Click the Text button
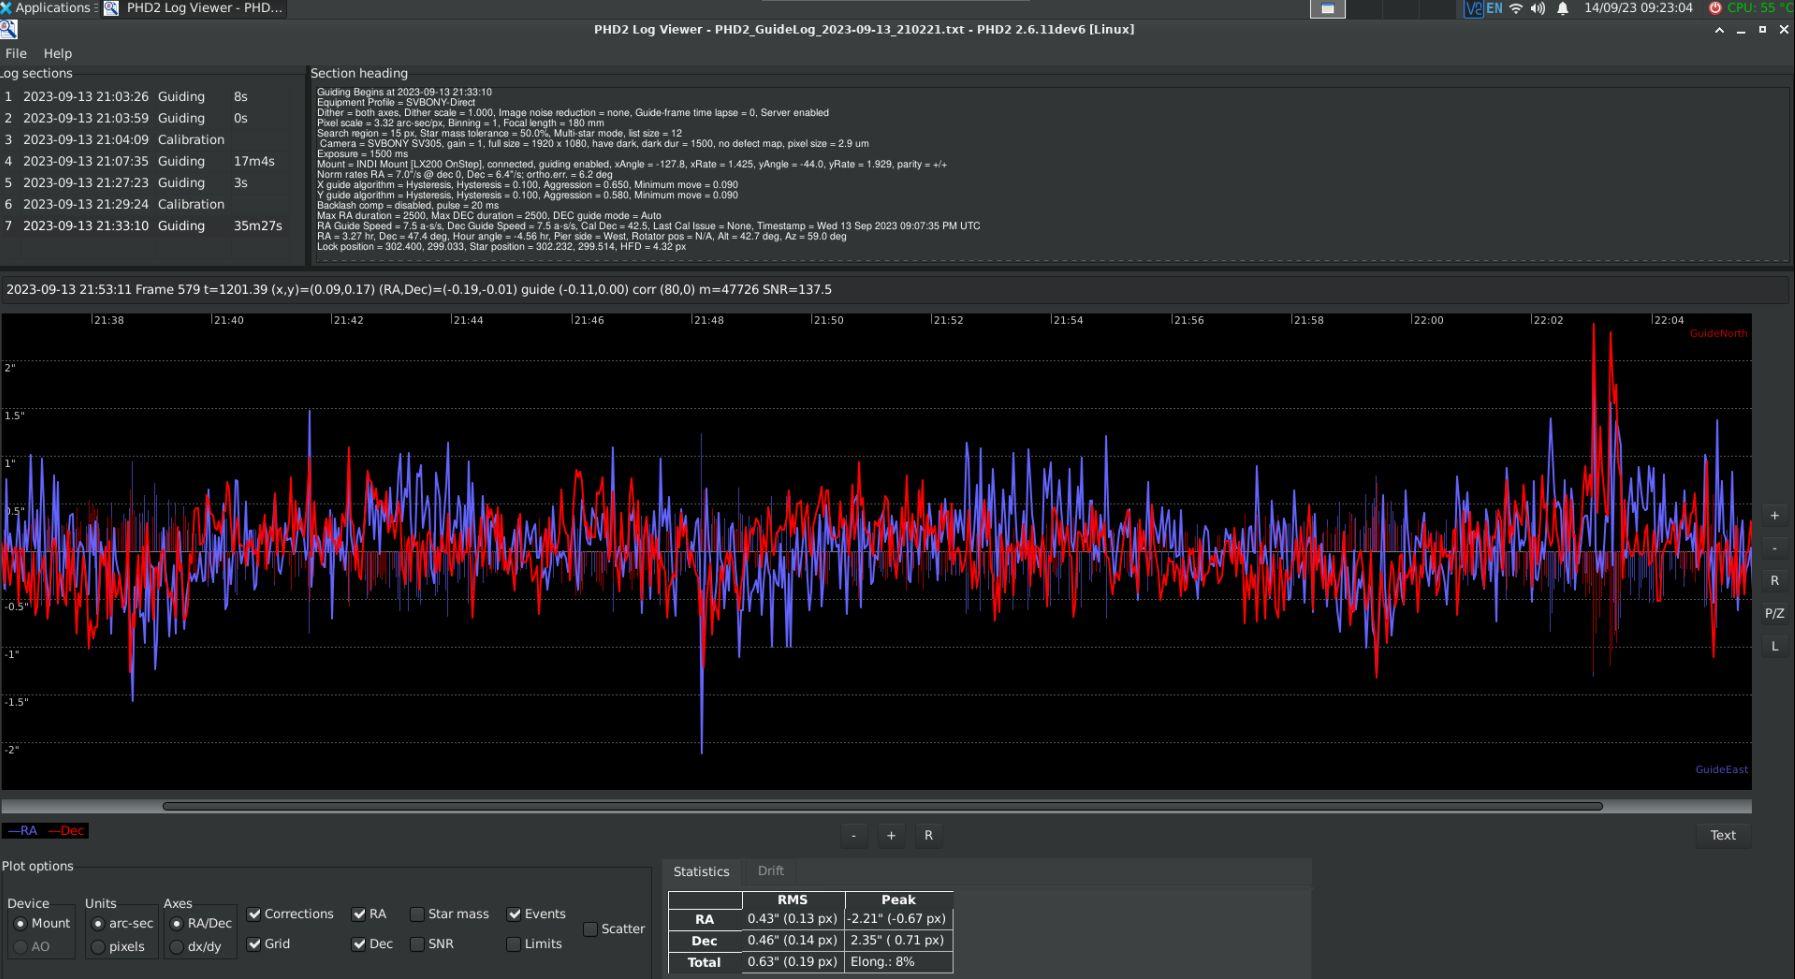 (1722, 835)
